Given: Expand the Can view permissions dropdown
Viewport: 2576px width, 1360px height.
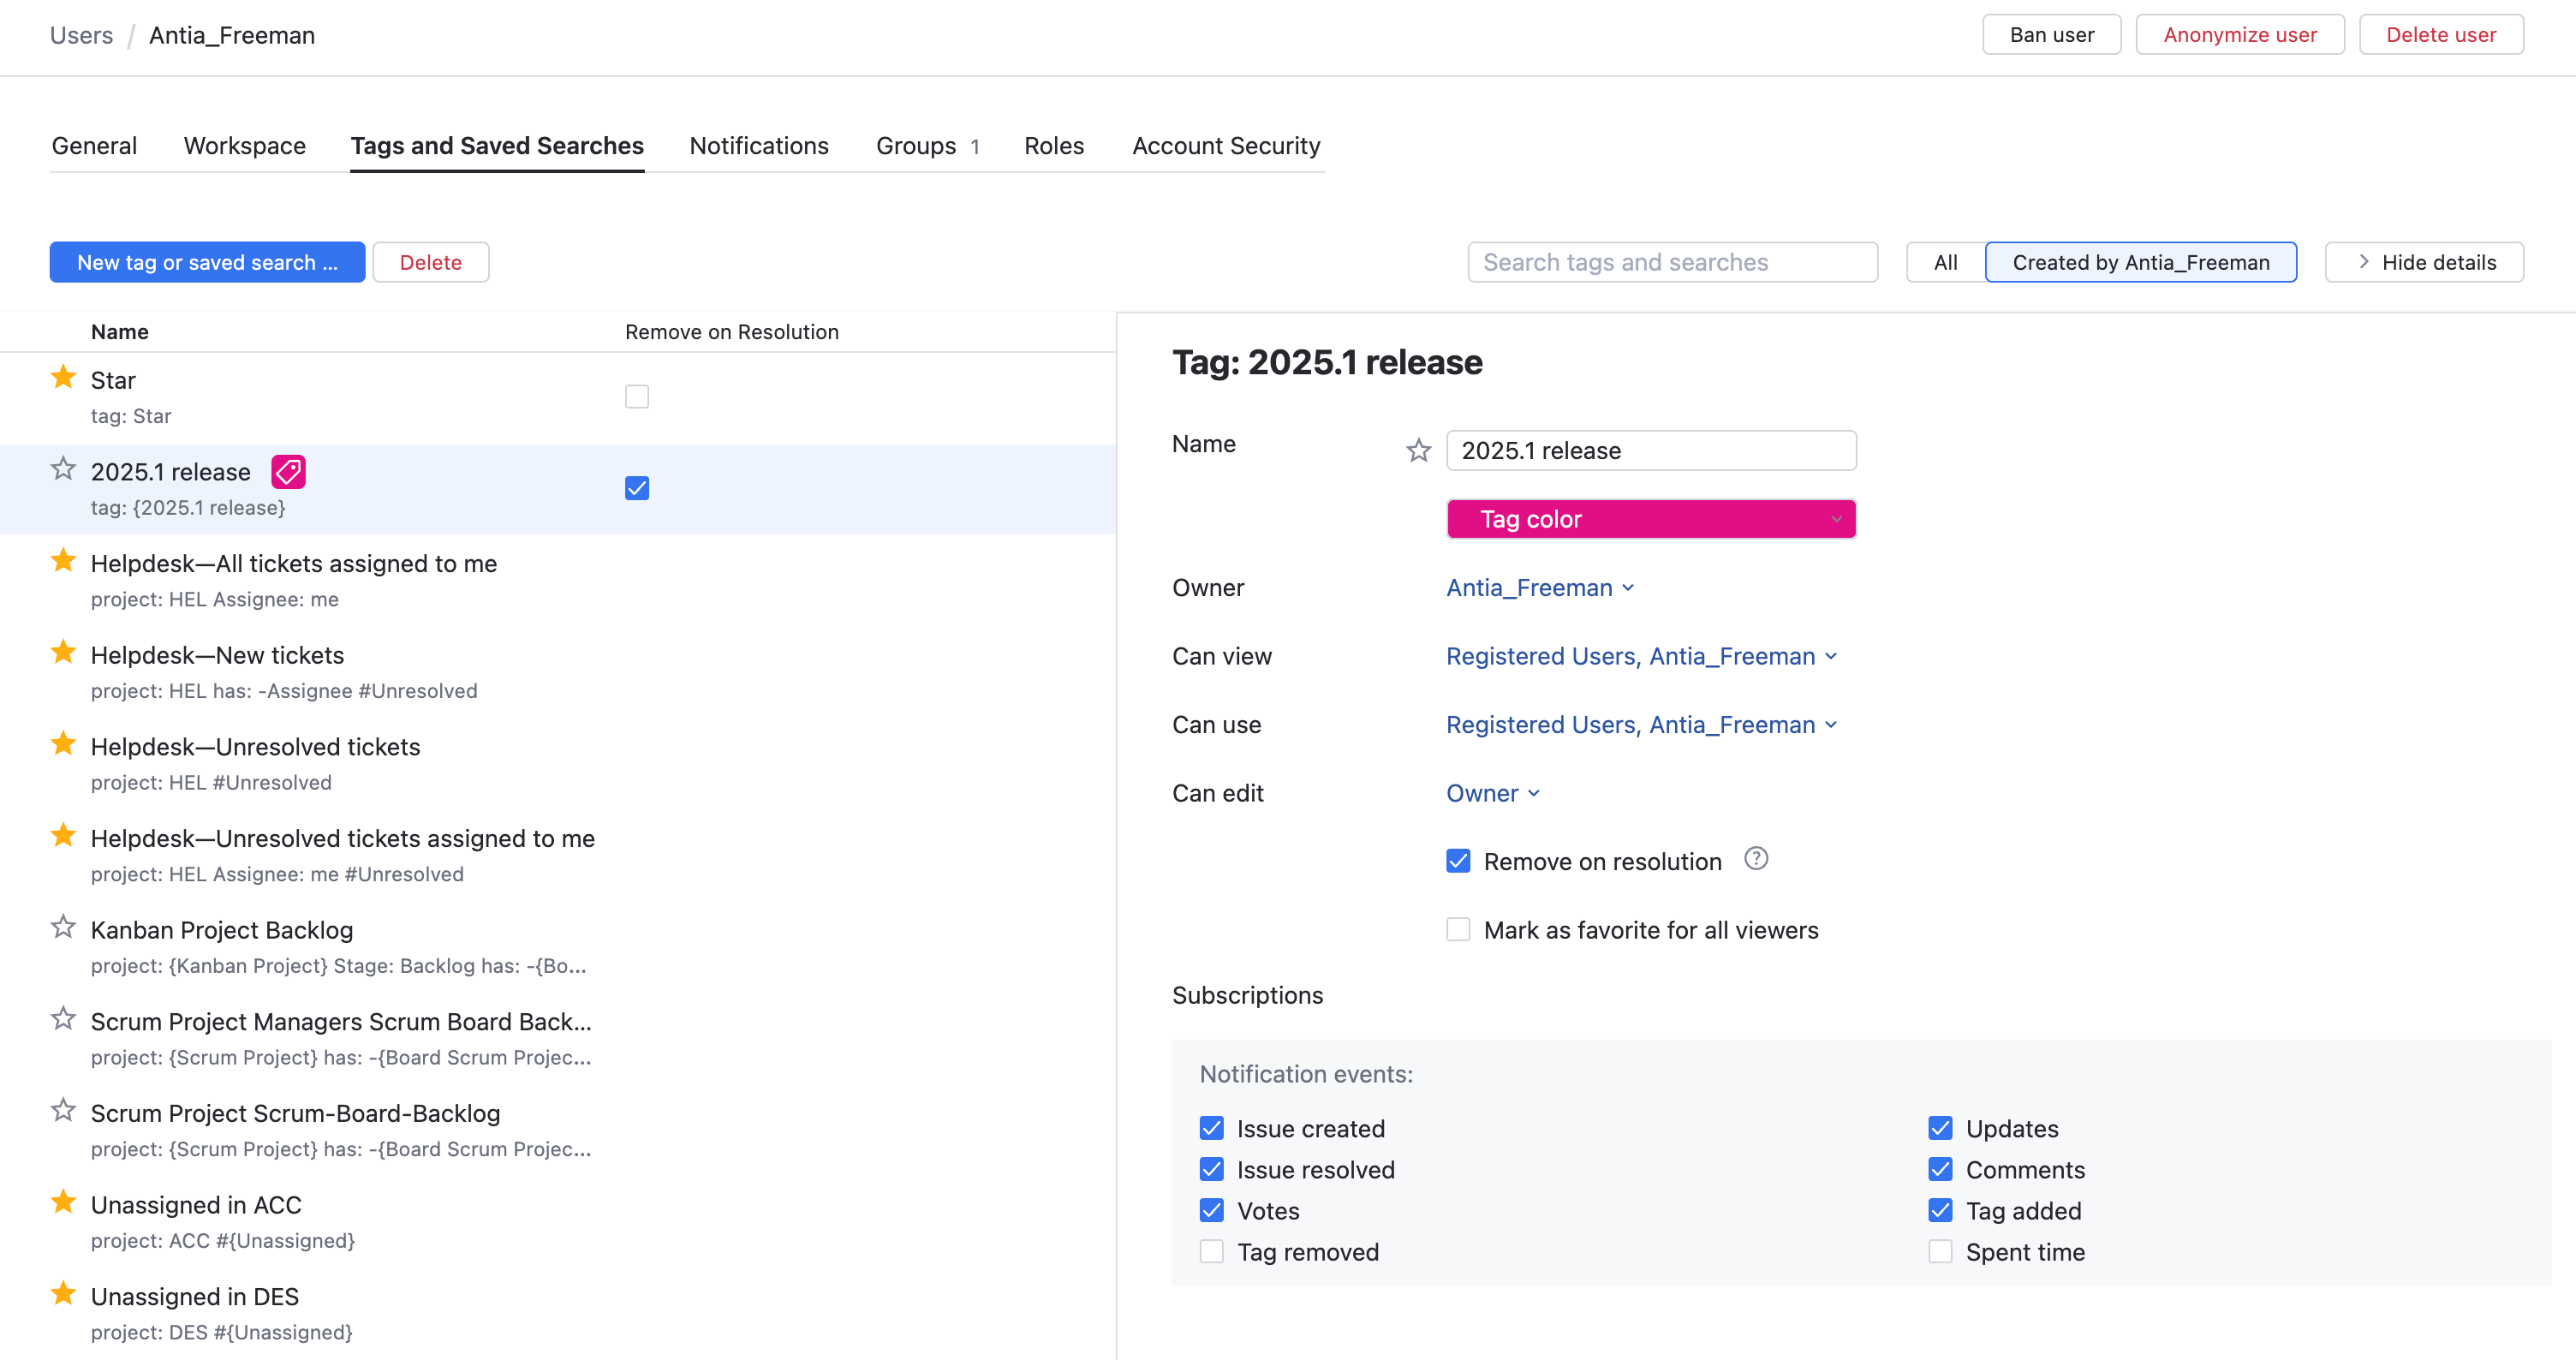Looking at the screenshot, I should tap(1641, 656).
